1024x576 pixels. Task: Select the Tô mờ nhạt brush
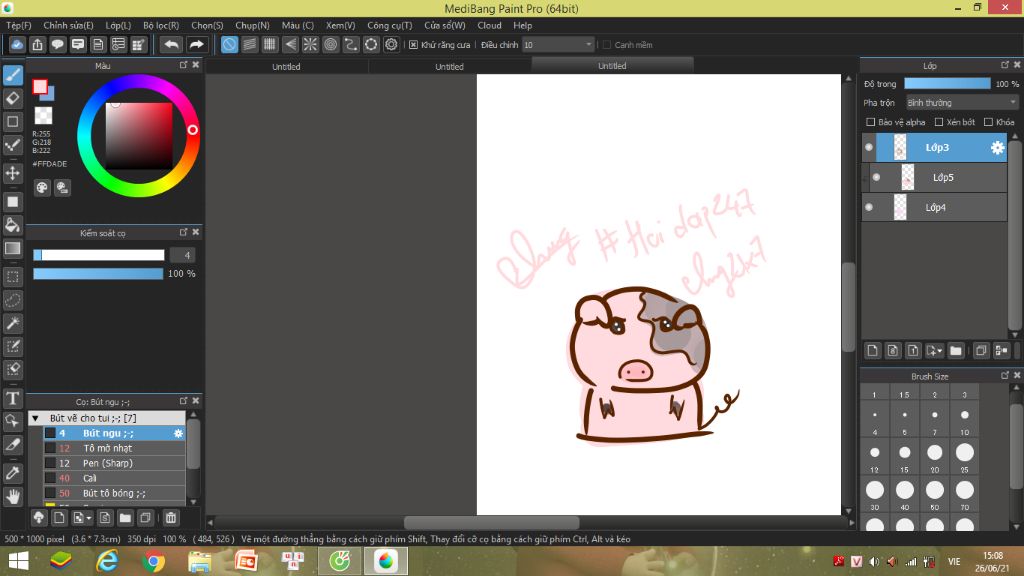click(114, 448)
